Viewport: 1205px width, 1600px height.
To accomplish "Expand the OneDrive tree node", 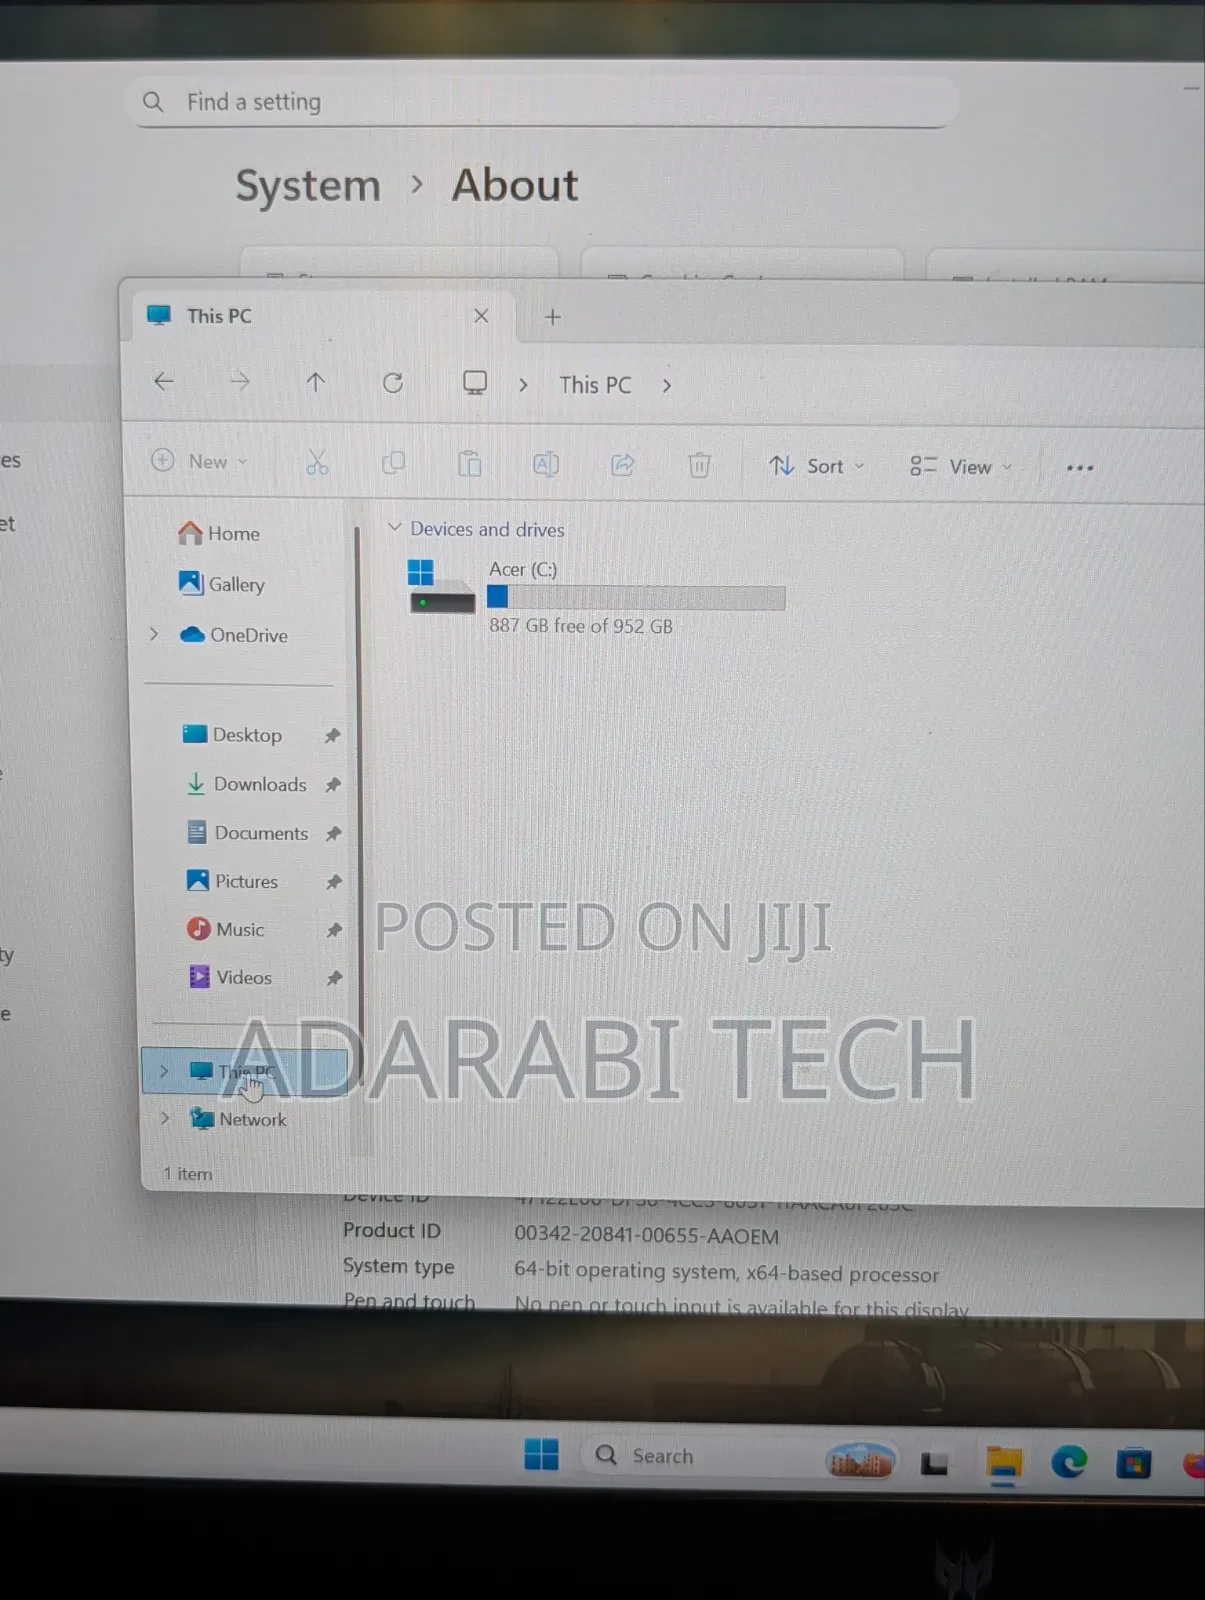I will tap(154, 634).
